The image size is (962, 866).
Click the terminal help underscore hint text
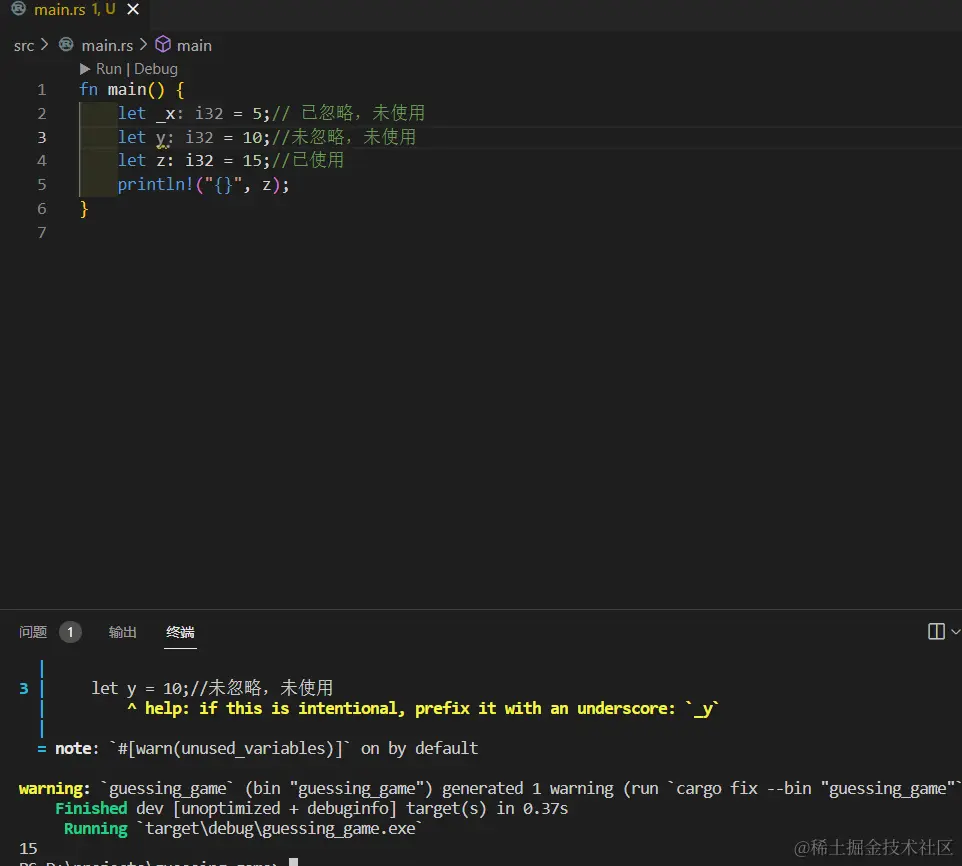[x=431, y=708]
